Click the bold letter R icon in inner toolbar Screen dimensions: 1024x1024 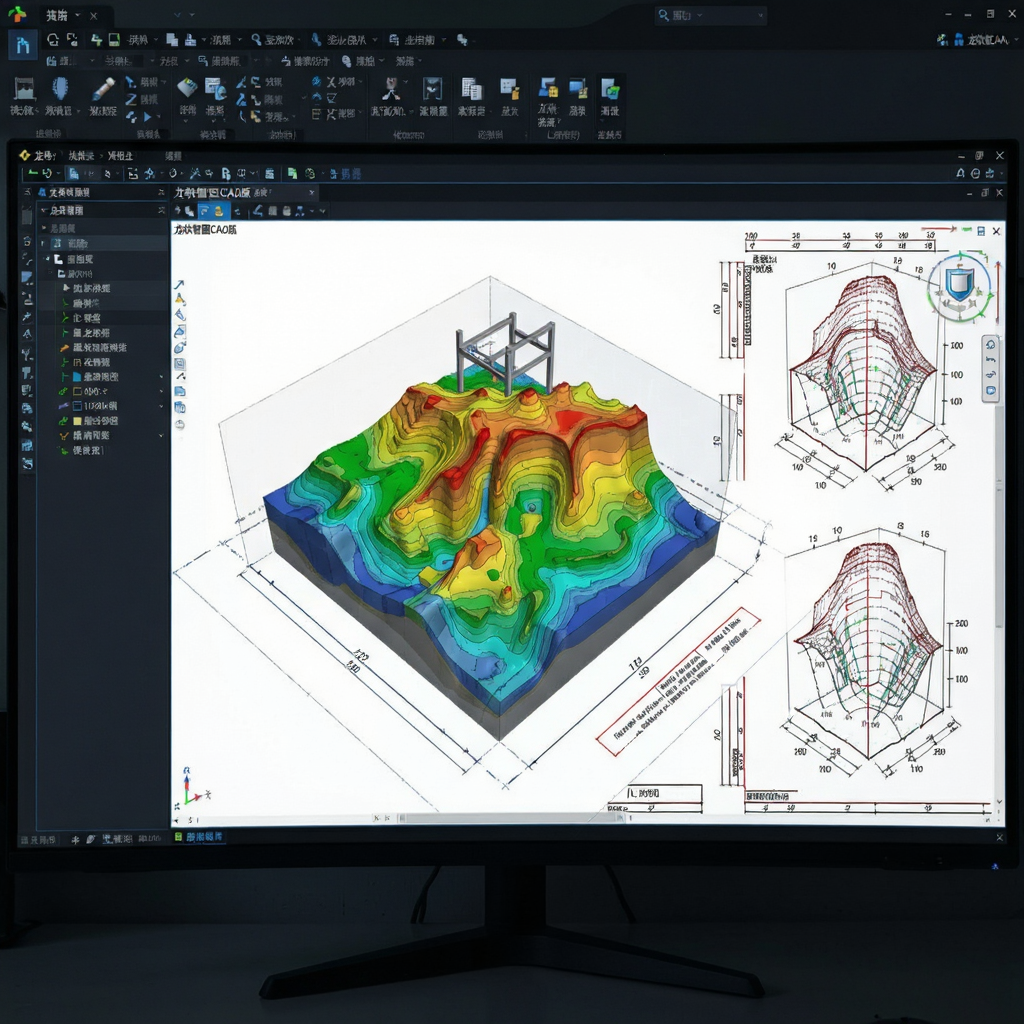point(225,174)
